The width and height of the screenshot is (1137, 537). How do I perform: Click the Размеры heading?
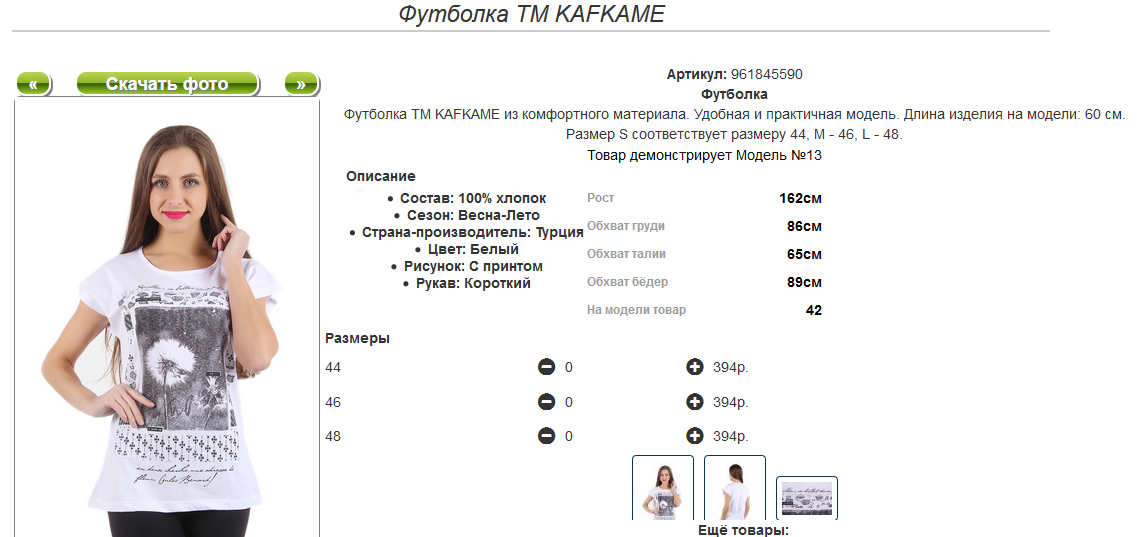(357, 338)
